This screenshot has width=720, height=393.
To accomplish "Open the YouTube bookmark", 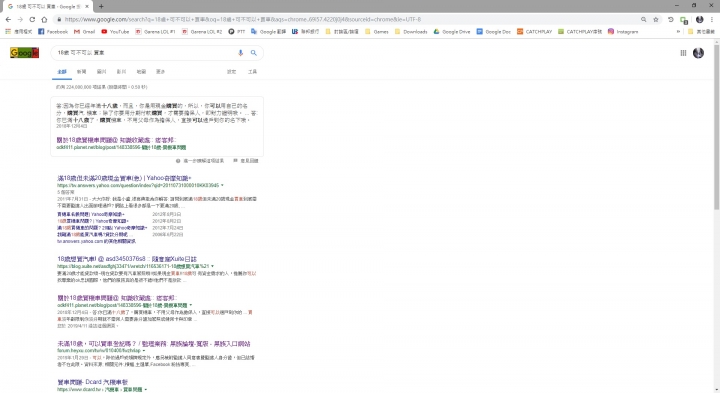I will click(115, 32).
